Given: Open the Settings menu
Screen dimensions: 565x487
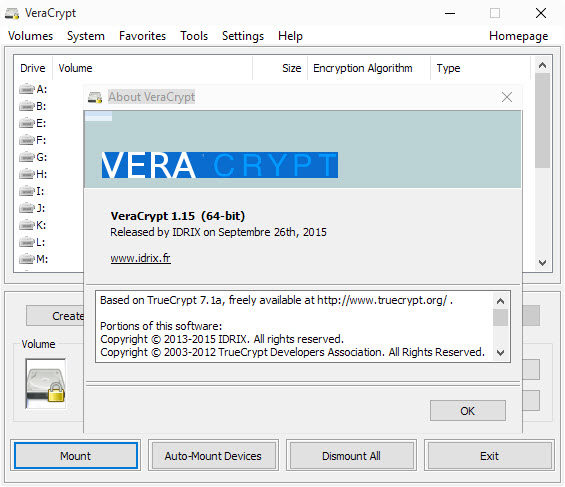Looking at the screenshot, I should (243, 36).
